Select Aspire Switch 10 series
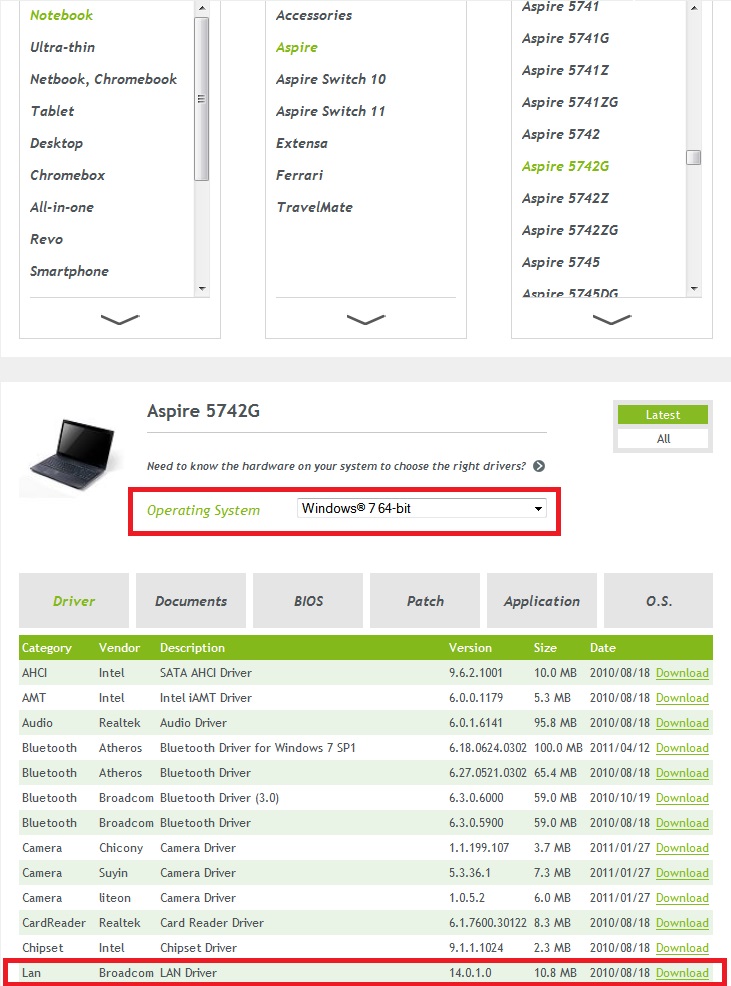The height and width of the screenshot is (986, 731). [331, 79]
